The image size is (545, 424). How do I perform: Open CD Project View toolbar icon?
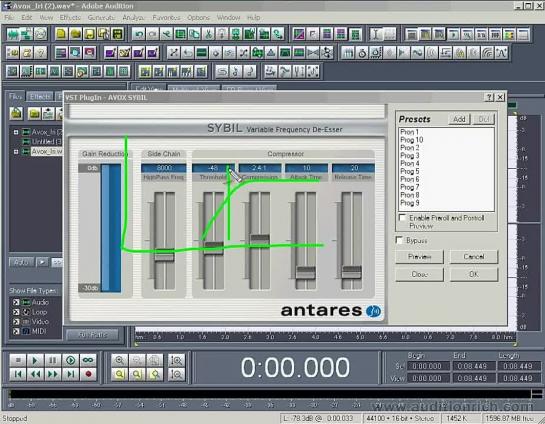pos(40,34)
